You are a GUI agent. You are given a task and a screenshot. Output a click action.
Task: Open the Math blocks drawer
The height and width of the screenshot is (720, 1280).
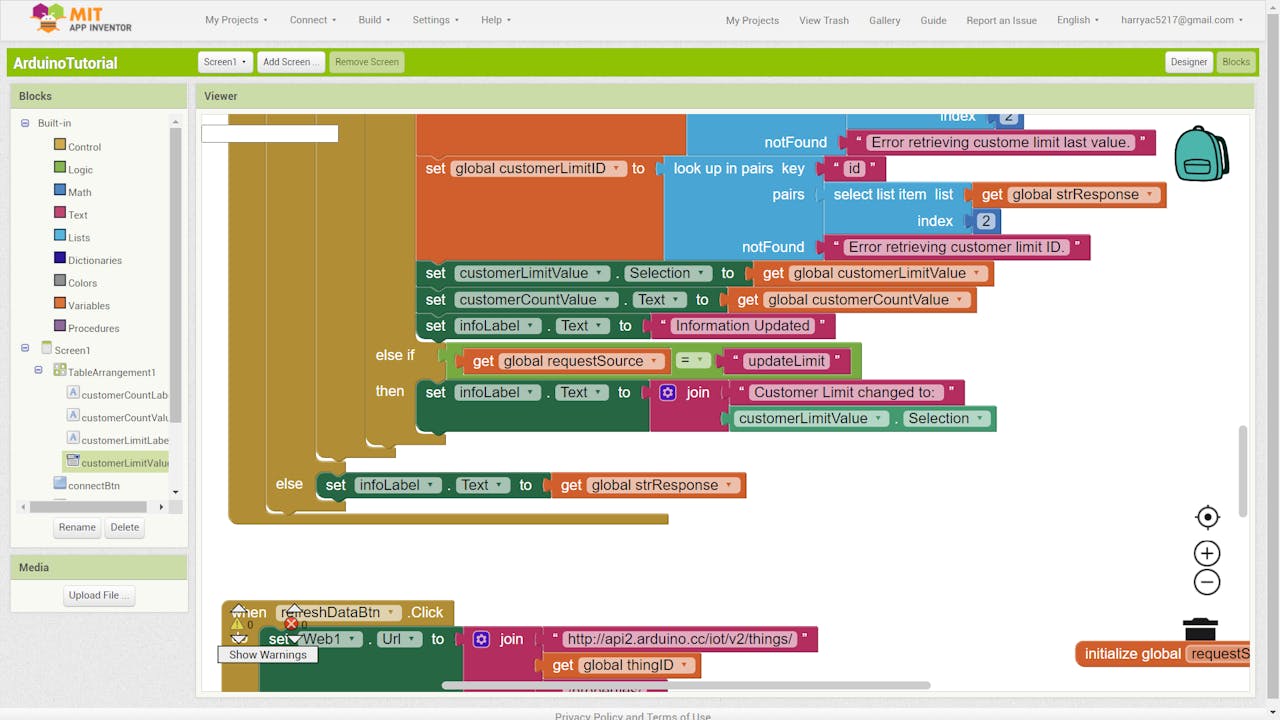[79, 192]
